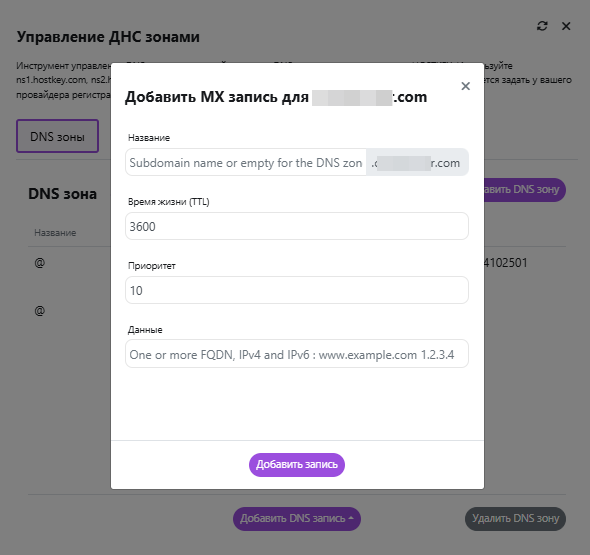Click the DNS зона section heading
This screenshot has height=555, width=590.
[x=62, y=194]
